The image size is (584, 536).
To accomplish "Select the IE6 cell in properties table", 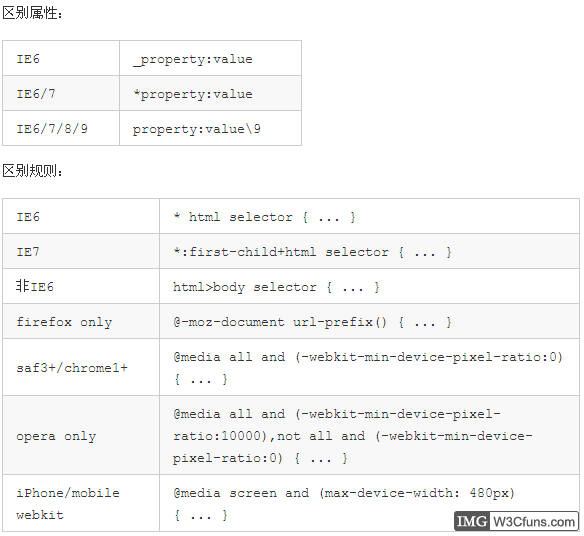I will (61, 58).
